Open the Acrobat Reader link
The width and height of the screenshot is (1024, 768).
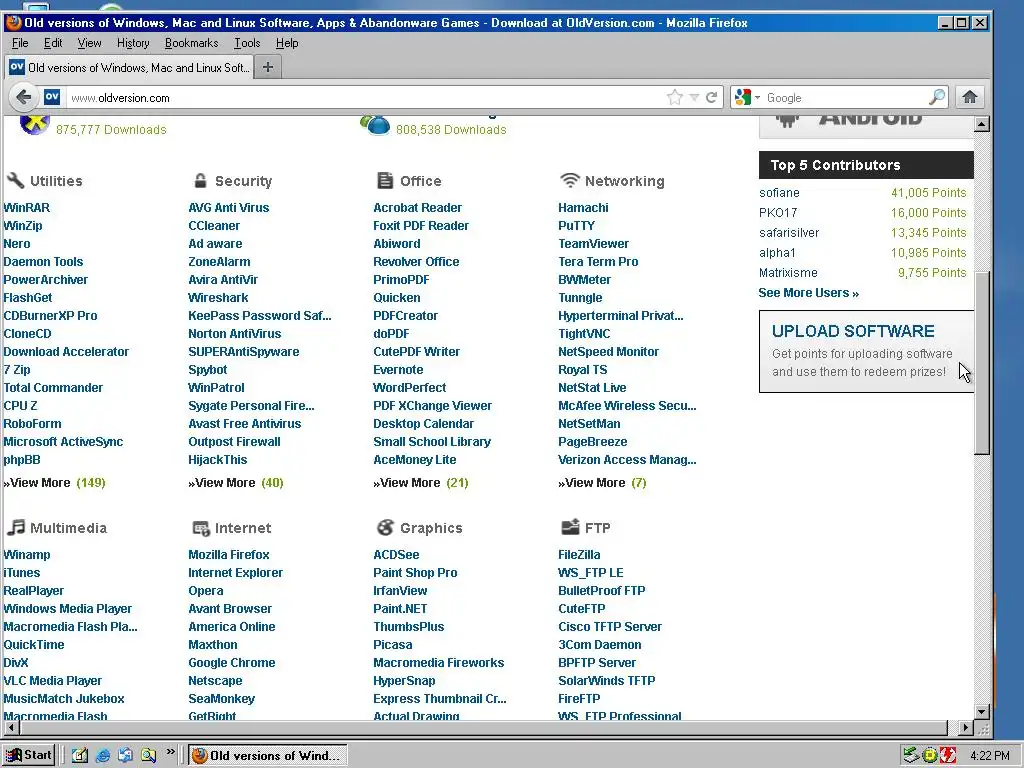417,208
